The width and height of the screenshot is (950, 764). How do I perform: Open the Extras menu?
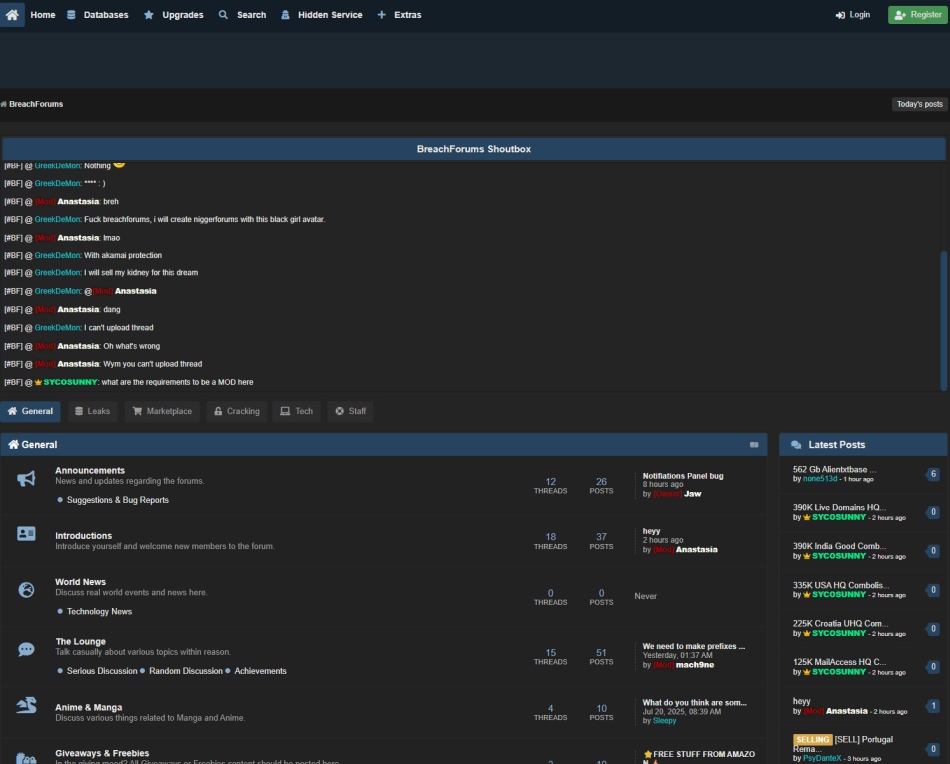point(399,15)
